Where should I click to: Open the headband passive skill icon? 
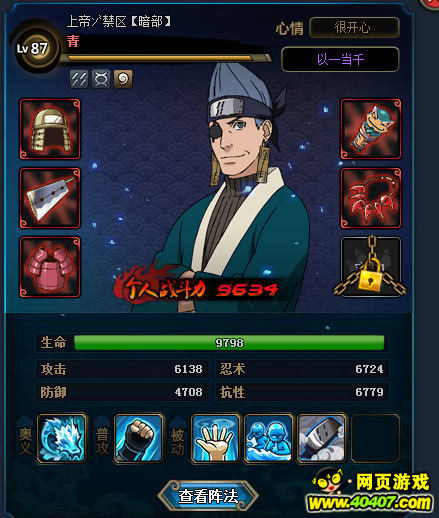(322, 438)
